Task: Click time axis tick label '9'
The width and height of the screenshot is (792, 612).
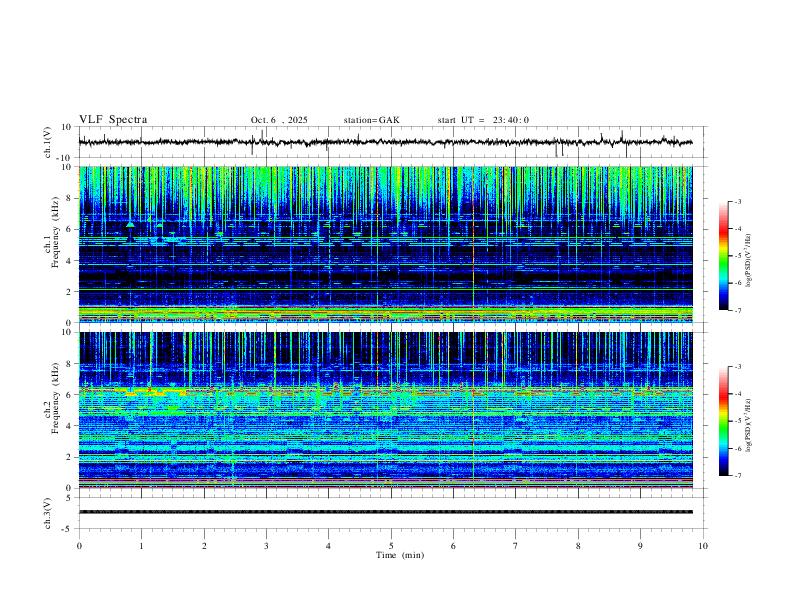Action: click(x=640, y=546)
